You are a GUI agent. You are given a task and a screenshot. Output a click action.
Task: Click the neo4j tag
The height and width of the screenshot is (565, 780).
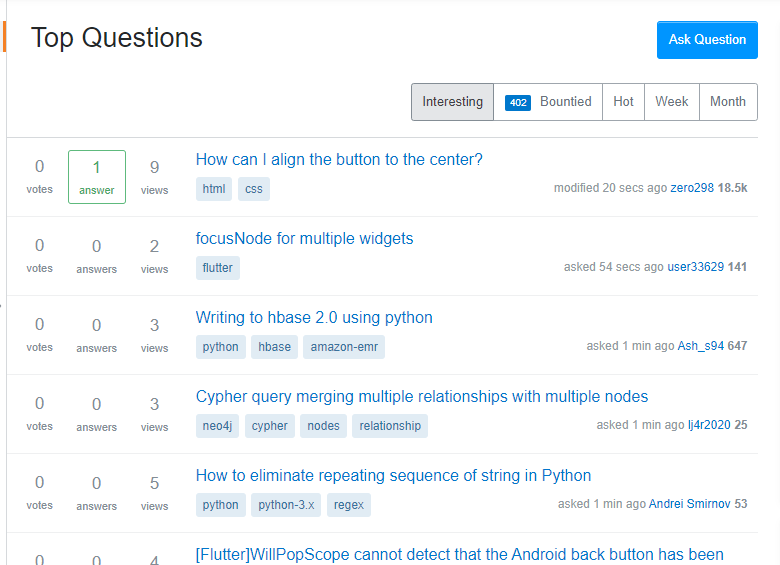point(217,426)
